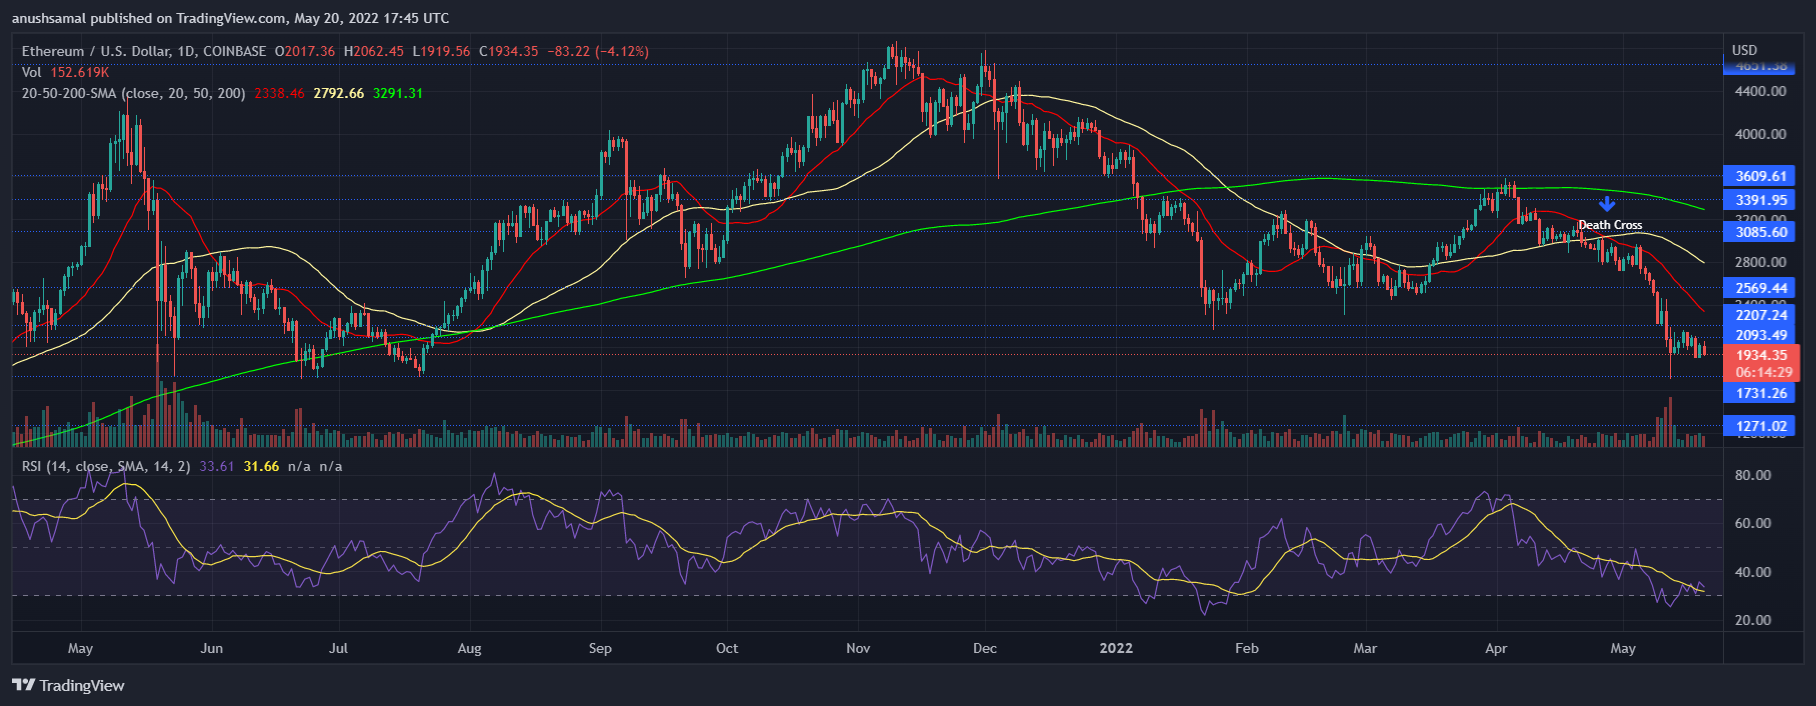1816x706 pixels.
Task: Click the high value H2062.45
Action: click(x=374, y=51)
